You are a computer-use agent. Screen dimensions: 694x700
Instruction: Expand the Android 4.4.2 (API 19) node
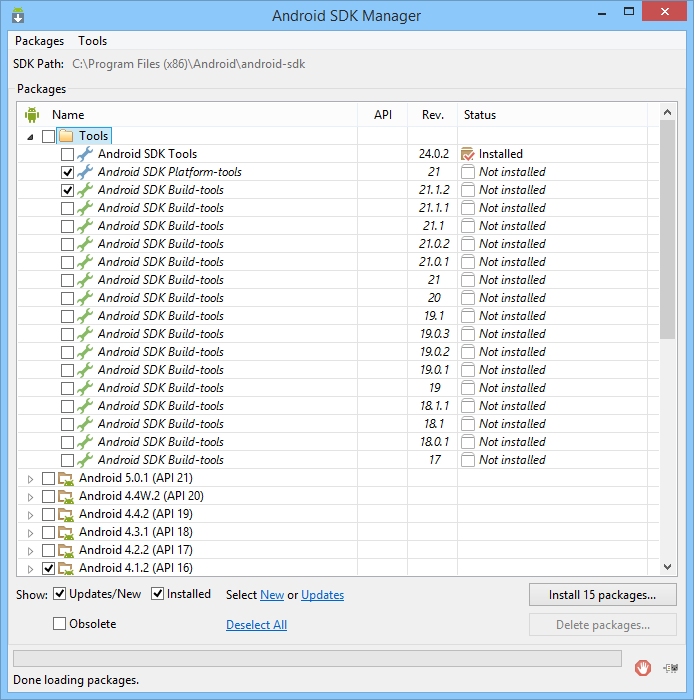(30, 515)
